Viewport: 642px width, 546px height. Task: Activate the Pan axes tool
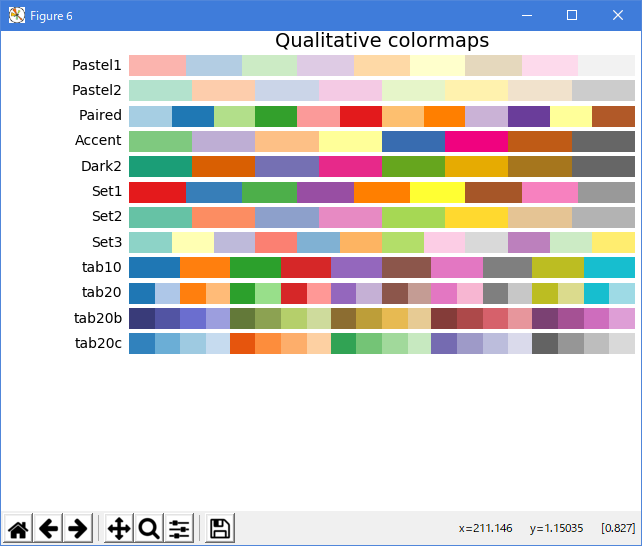119,528
